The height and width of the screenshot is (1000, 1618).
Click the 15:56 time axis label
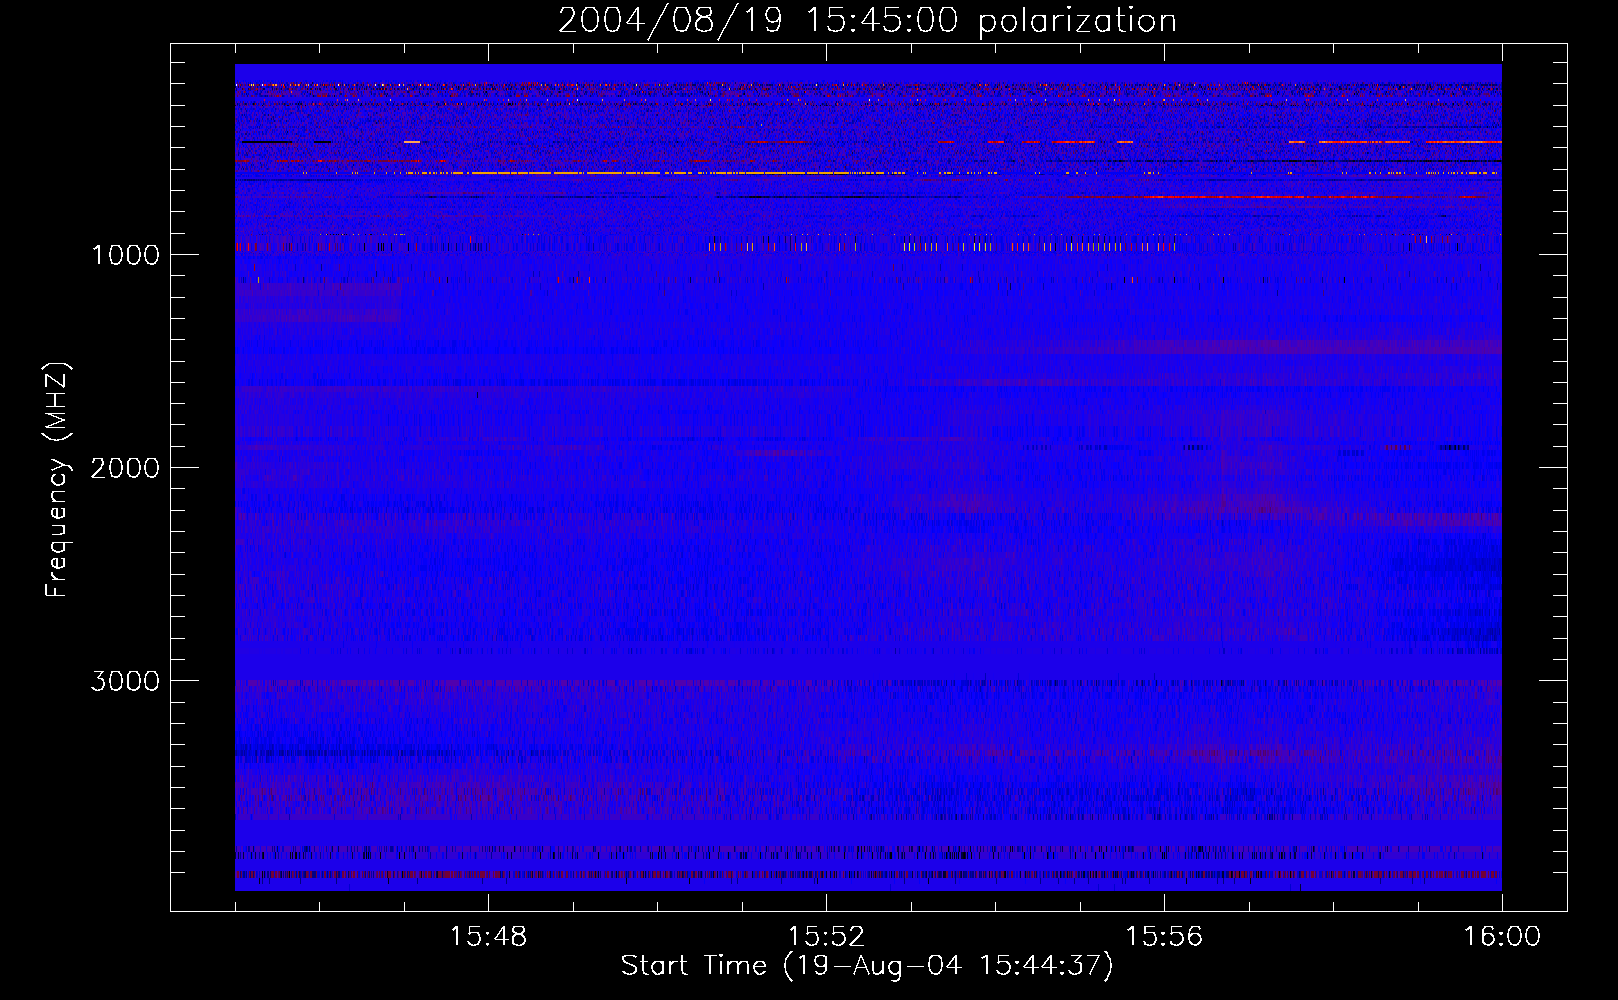1164,937
